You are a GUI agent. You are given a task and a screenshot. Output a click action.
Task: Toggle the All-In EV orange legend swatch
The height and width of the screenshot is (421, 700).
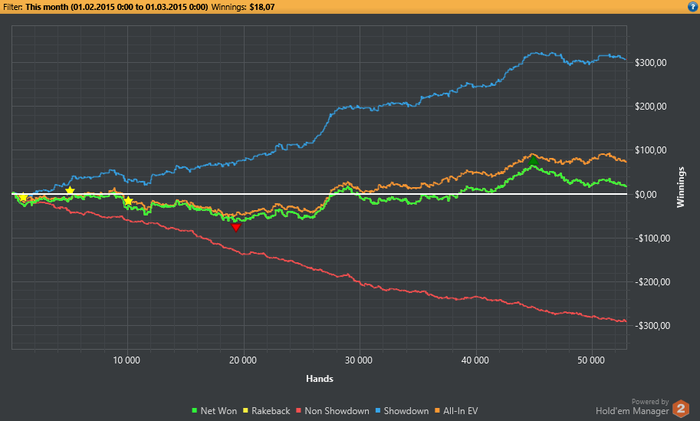coord(438,411)
